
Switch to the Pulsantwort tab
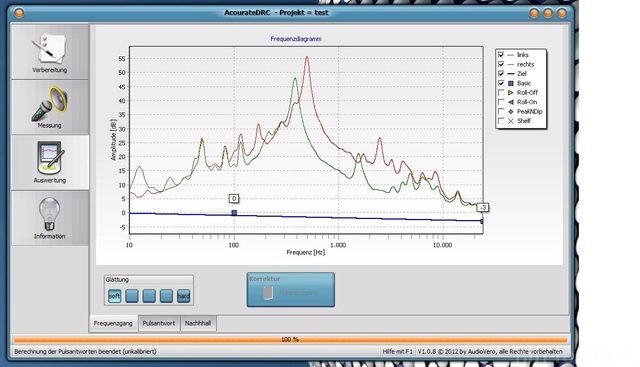pos(159,323)
